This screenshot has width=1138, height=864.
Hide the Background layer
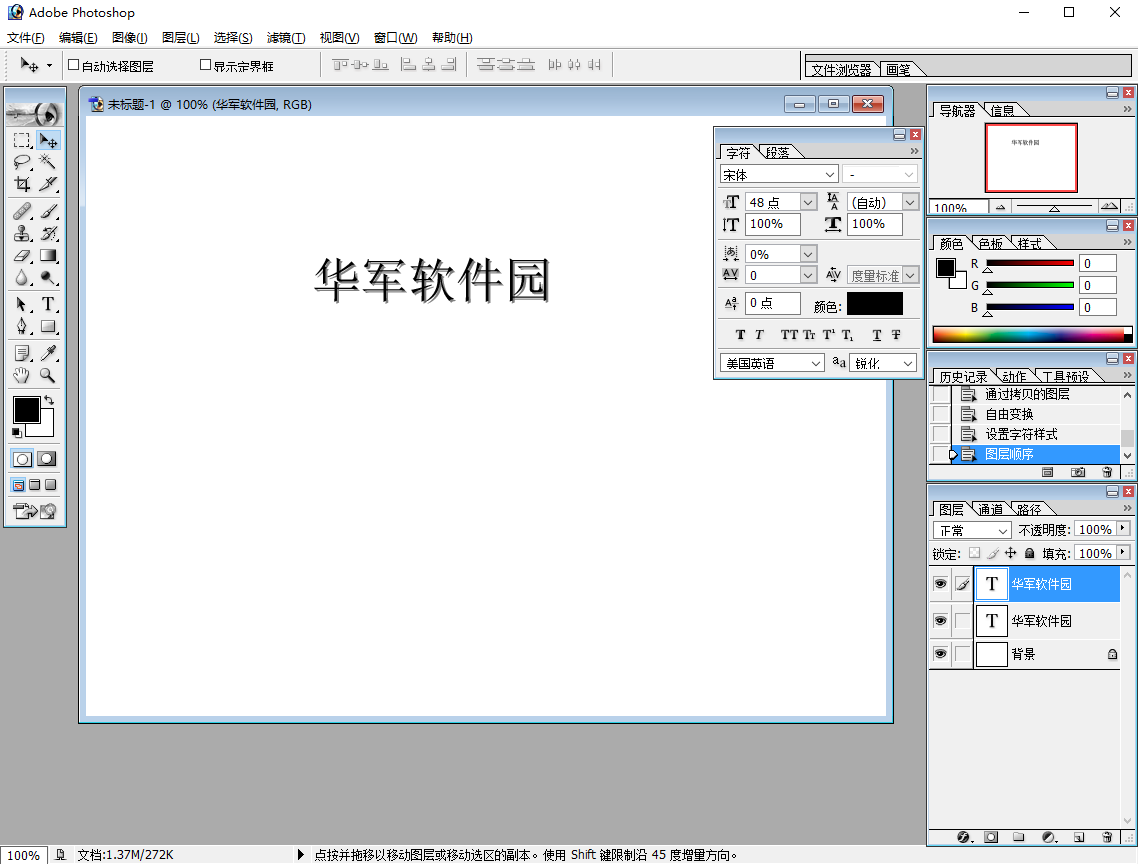940,654
